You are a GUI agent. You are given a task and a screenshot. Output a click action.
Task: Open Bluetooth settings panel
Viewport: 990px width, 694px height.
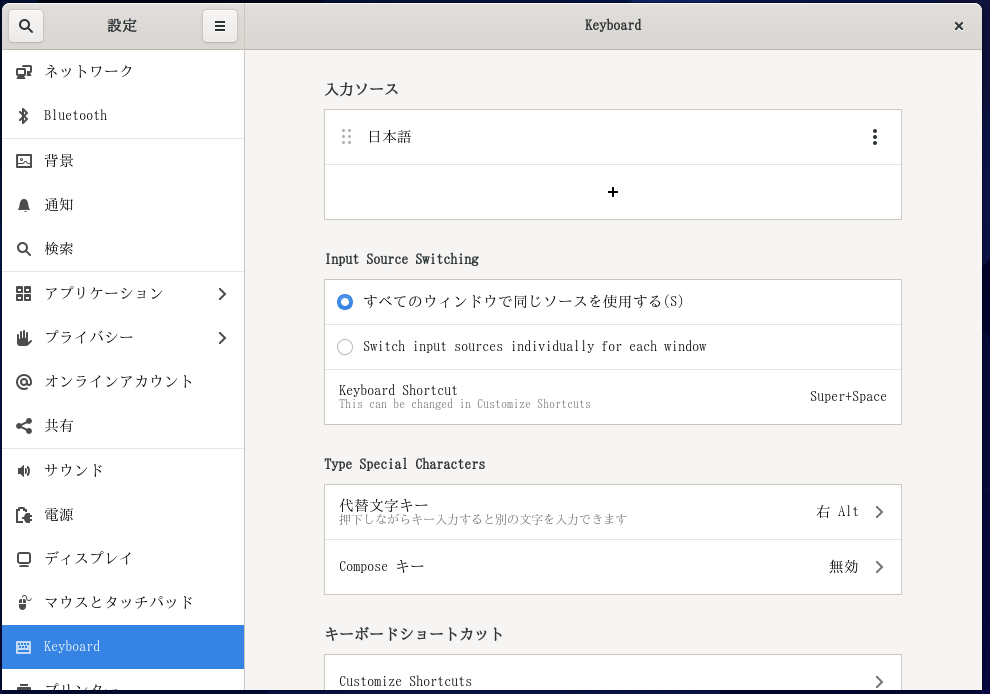tap(123, 116)
